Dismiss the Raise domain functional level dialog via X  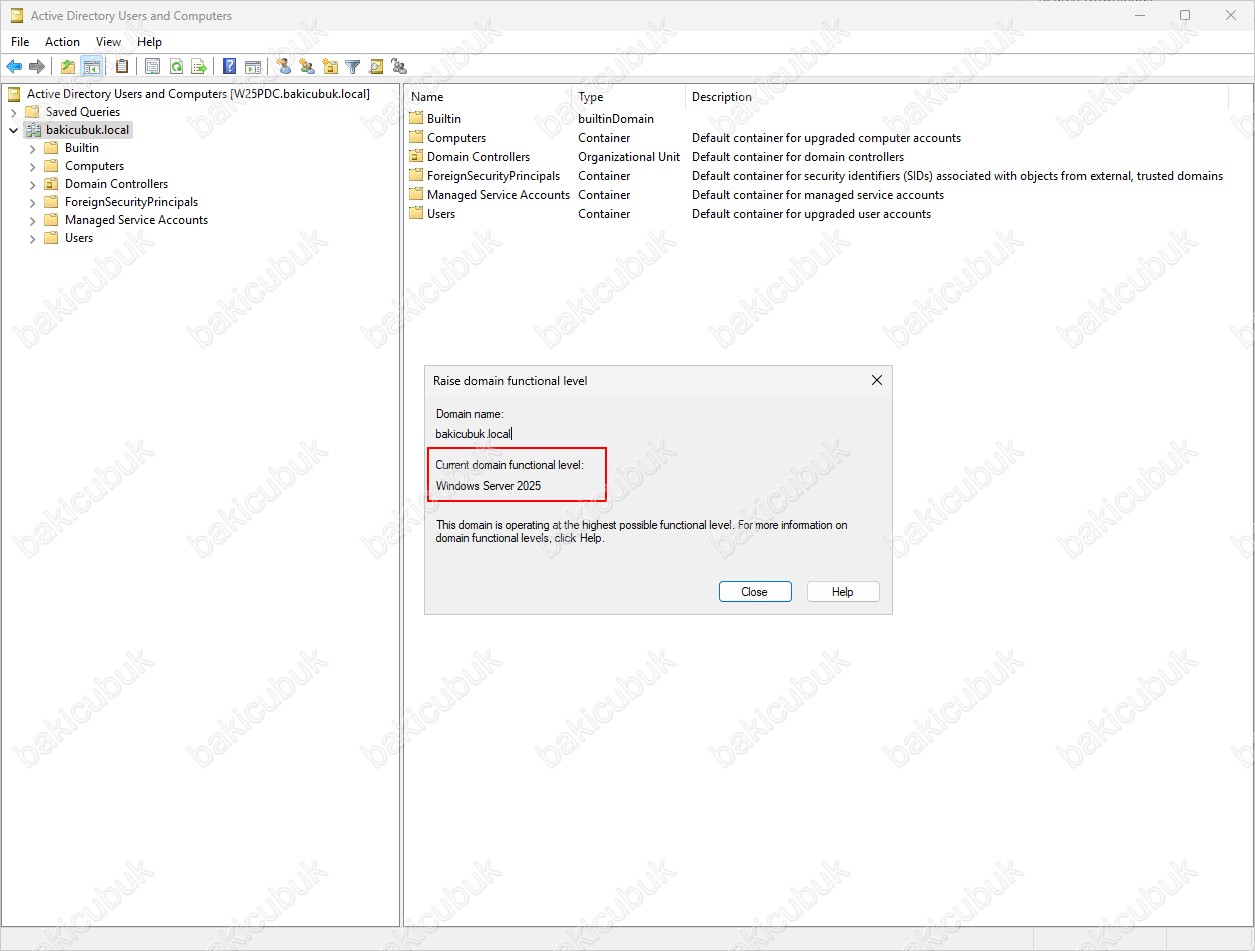pos(877,380)
